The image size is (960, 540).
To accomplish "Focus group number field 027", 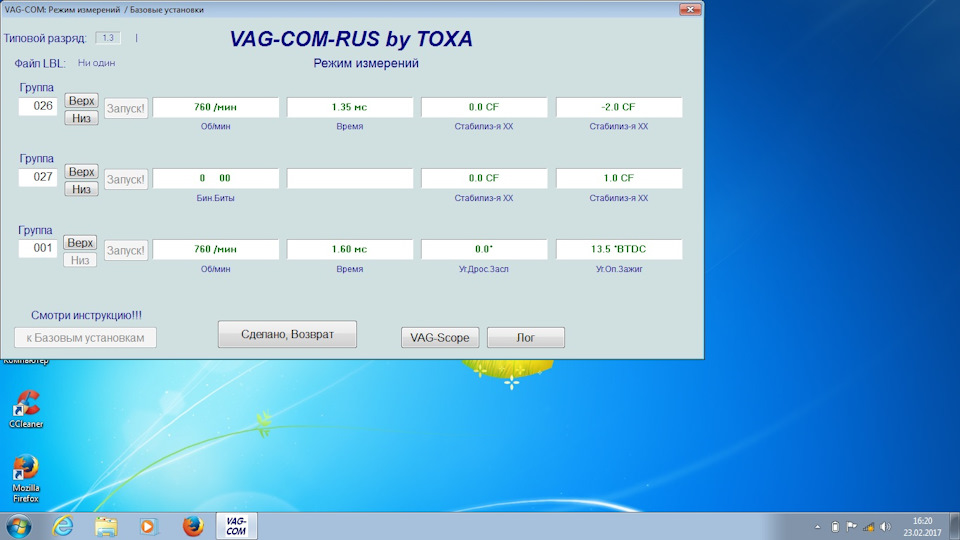I will point(38,177).
